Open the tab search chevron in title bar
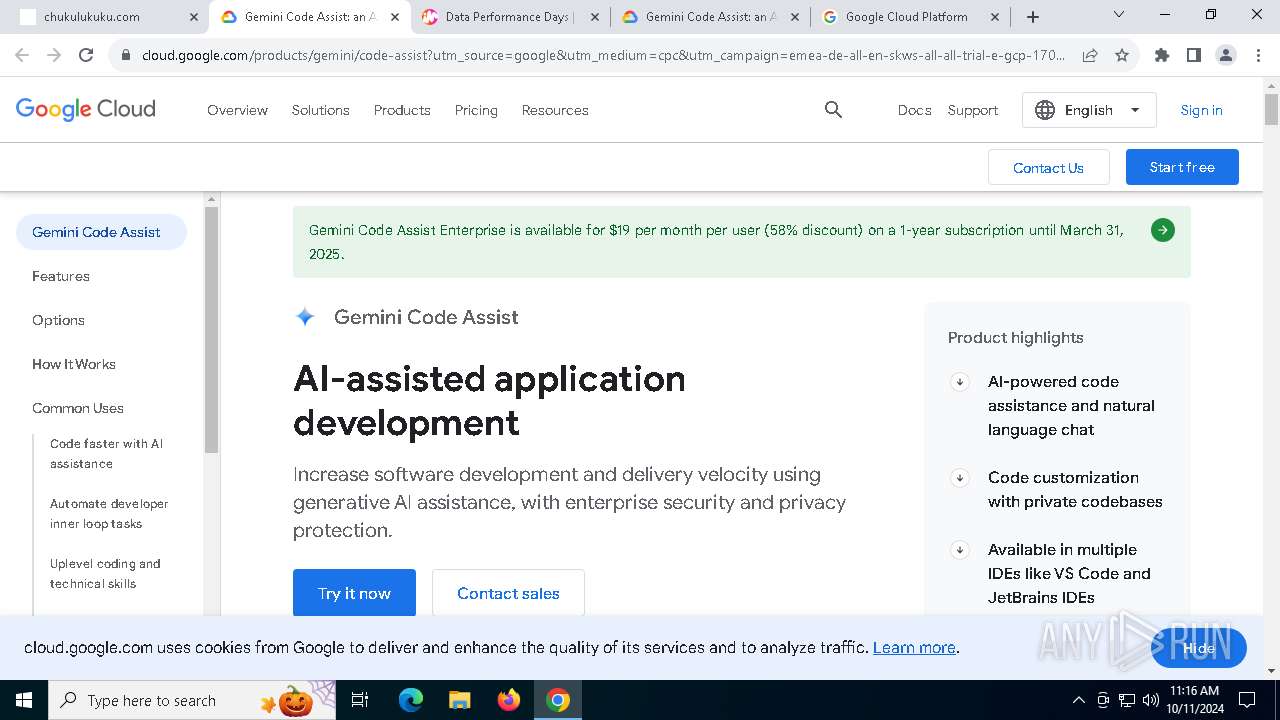 pyautogui.click(x=1119, y=14)
